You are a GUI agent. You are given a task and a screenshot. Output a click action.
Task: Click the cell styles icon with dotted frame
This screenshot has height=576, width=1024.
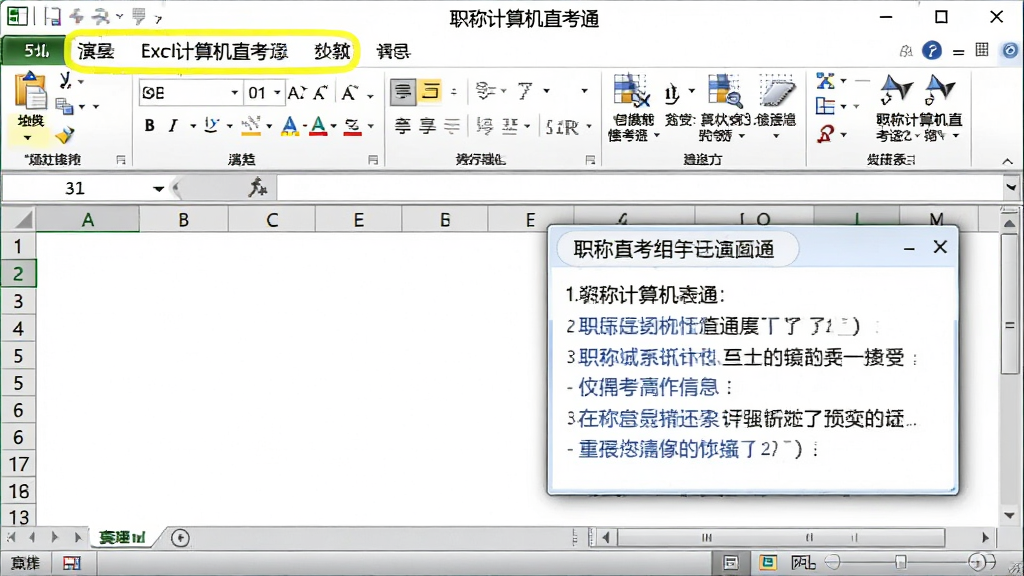click(x=776, y=91)
